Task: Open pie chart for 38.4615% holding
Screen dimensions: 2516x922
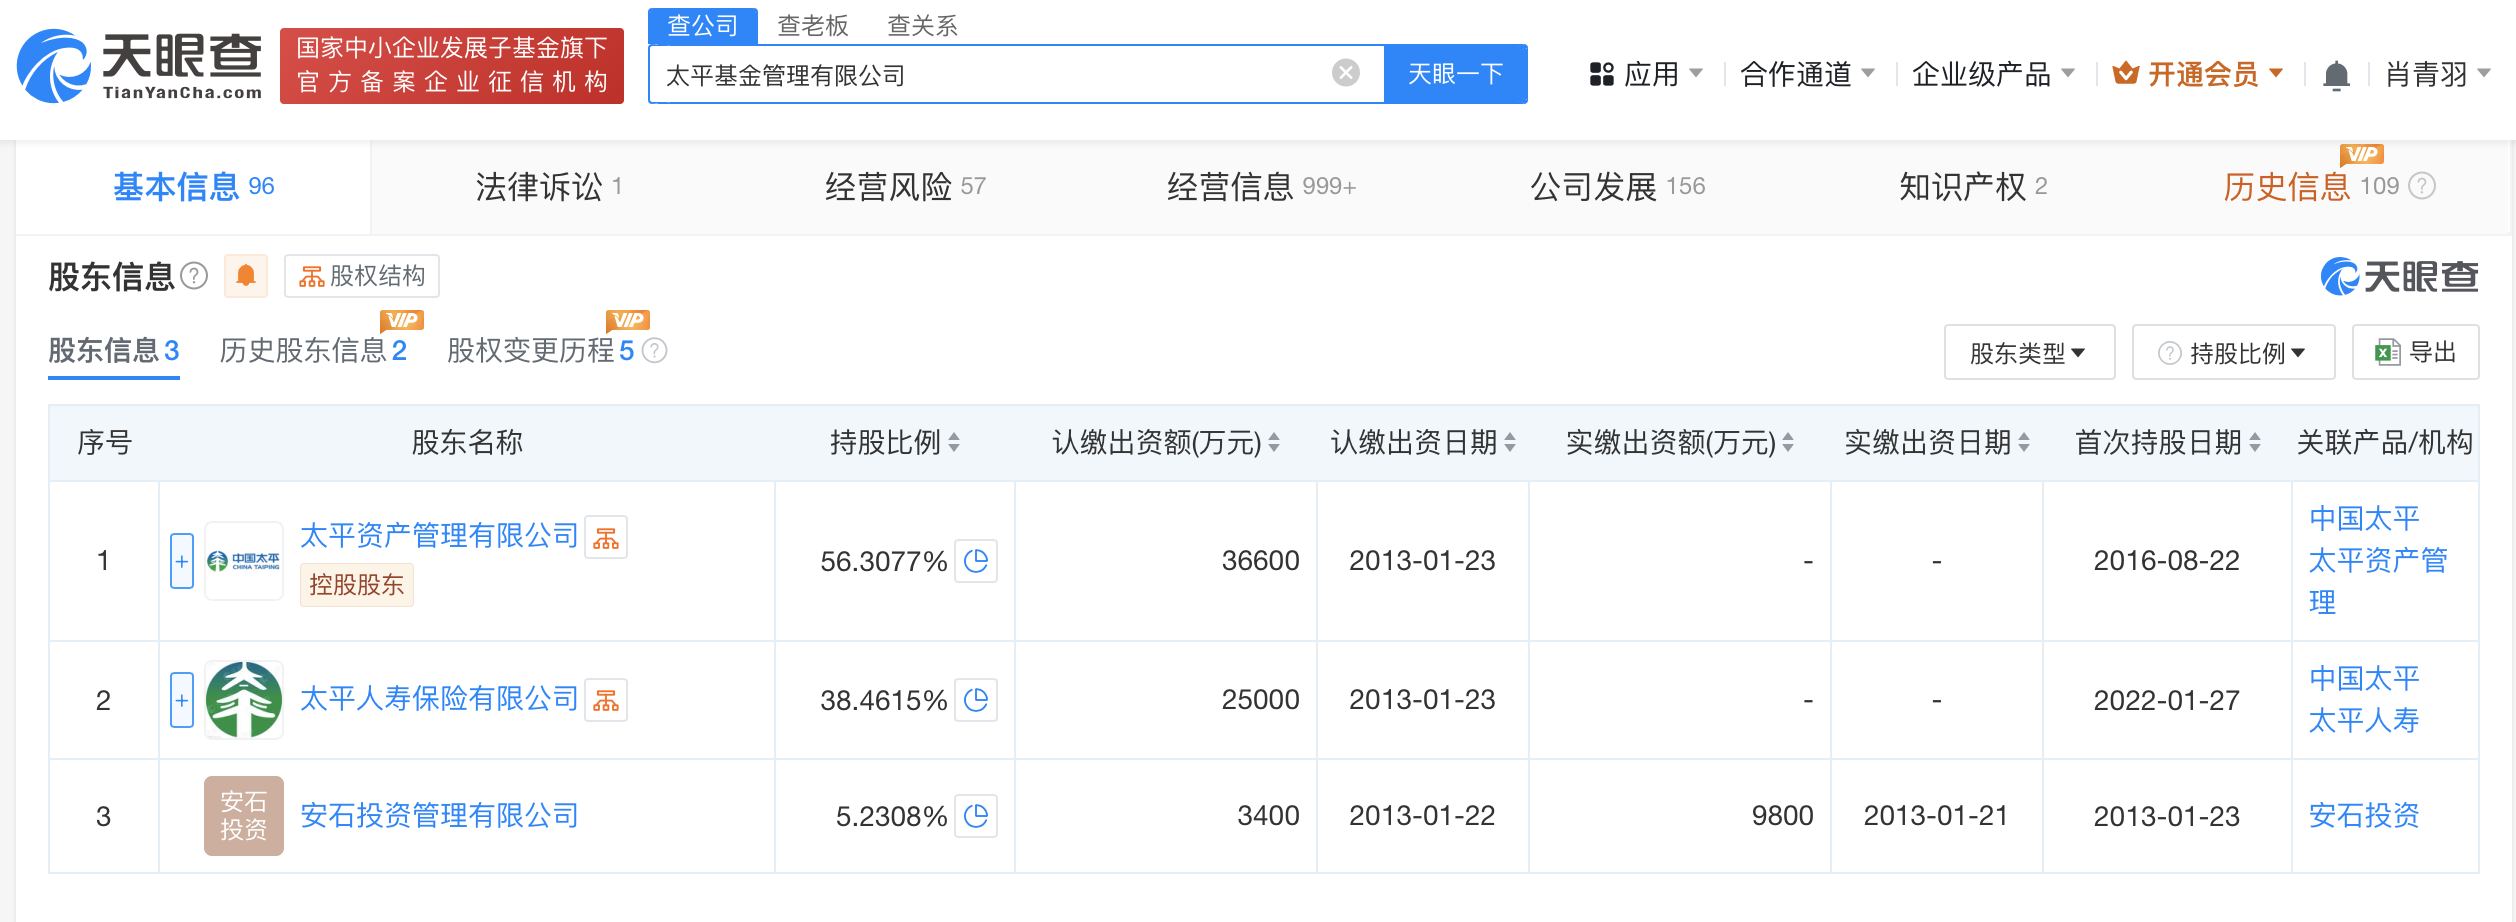Action: [x=976, y=700]
